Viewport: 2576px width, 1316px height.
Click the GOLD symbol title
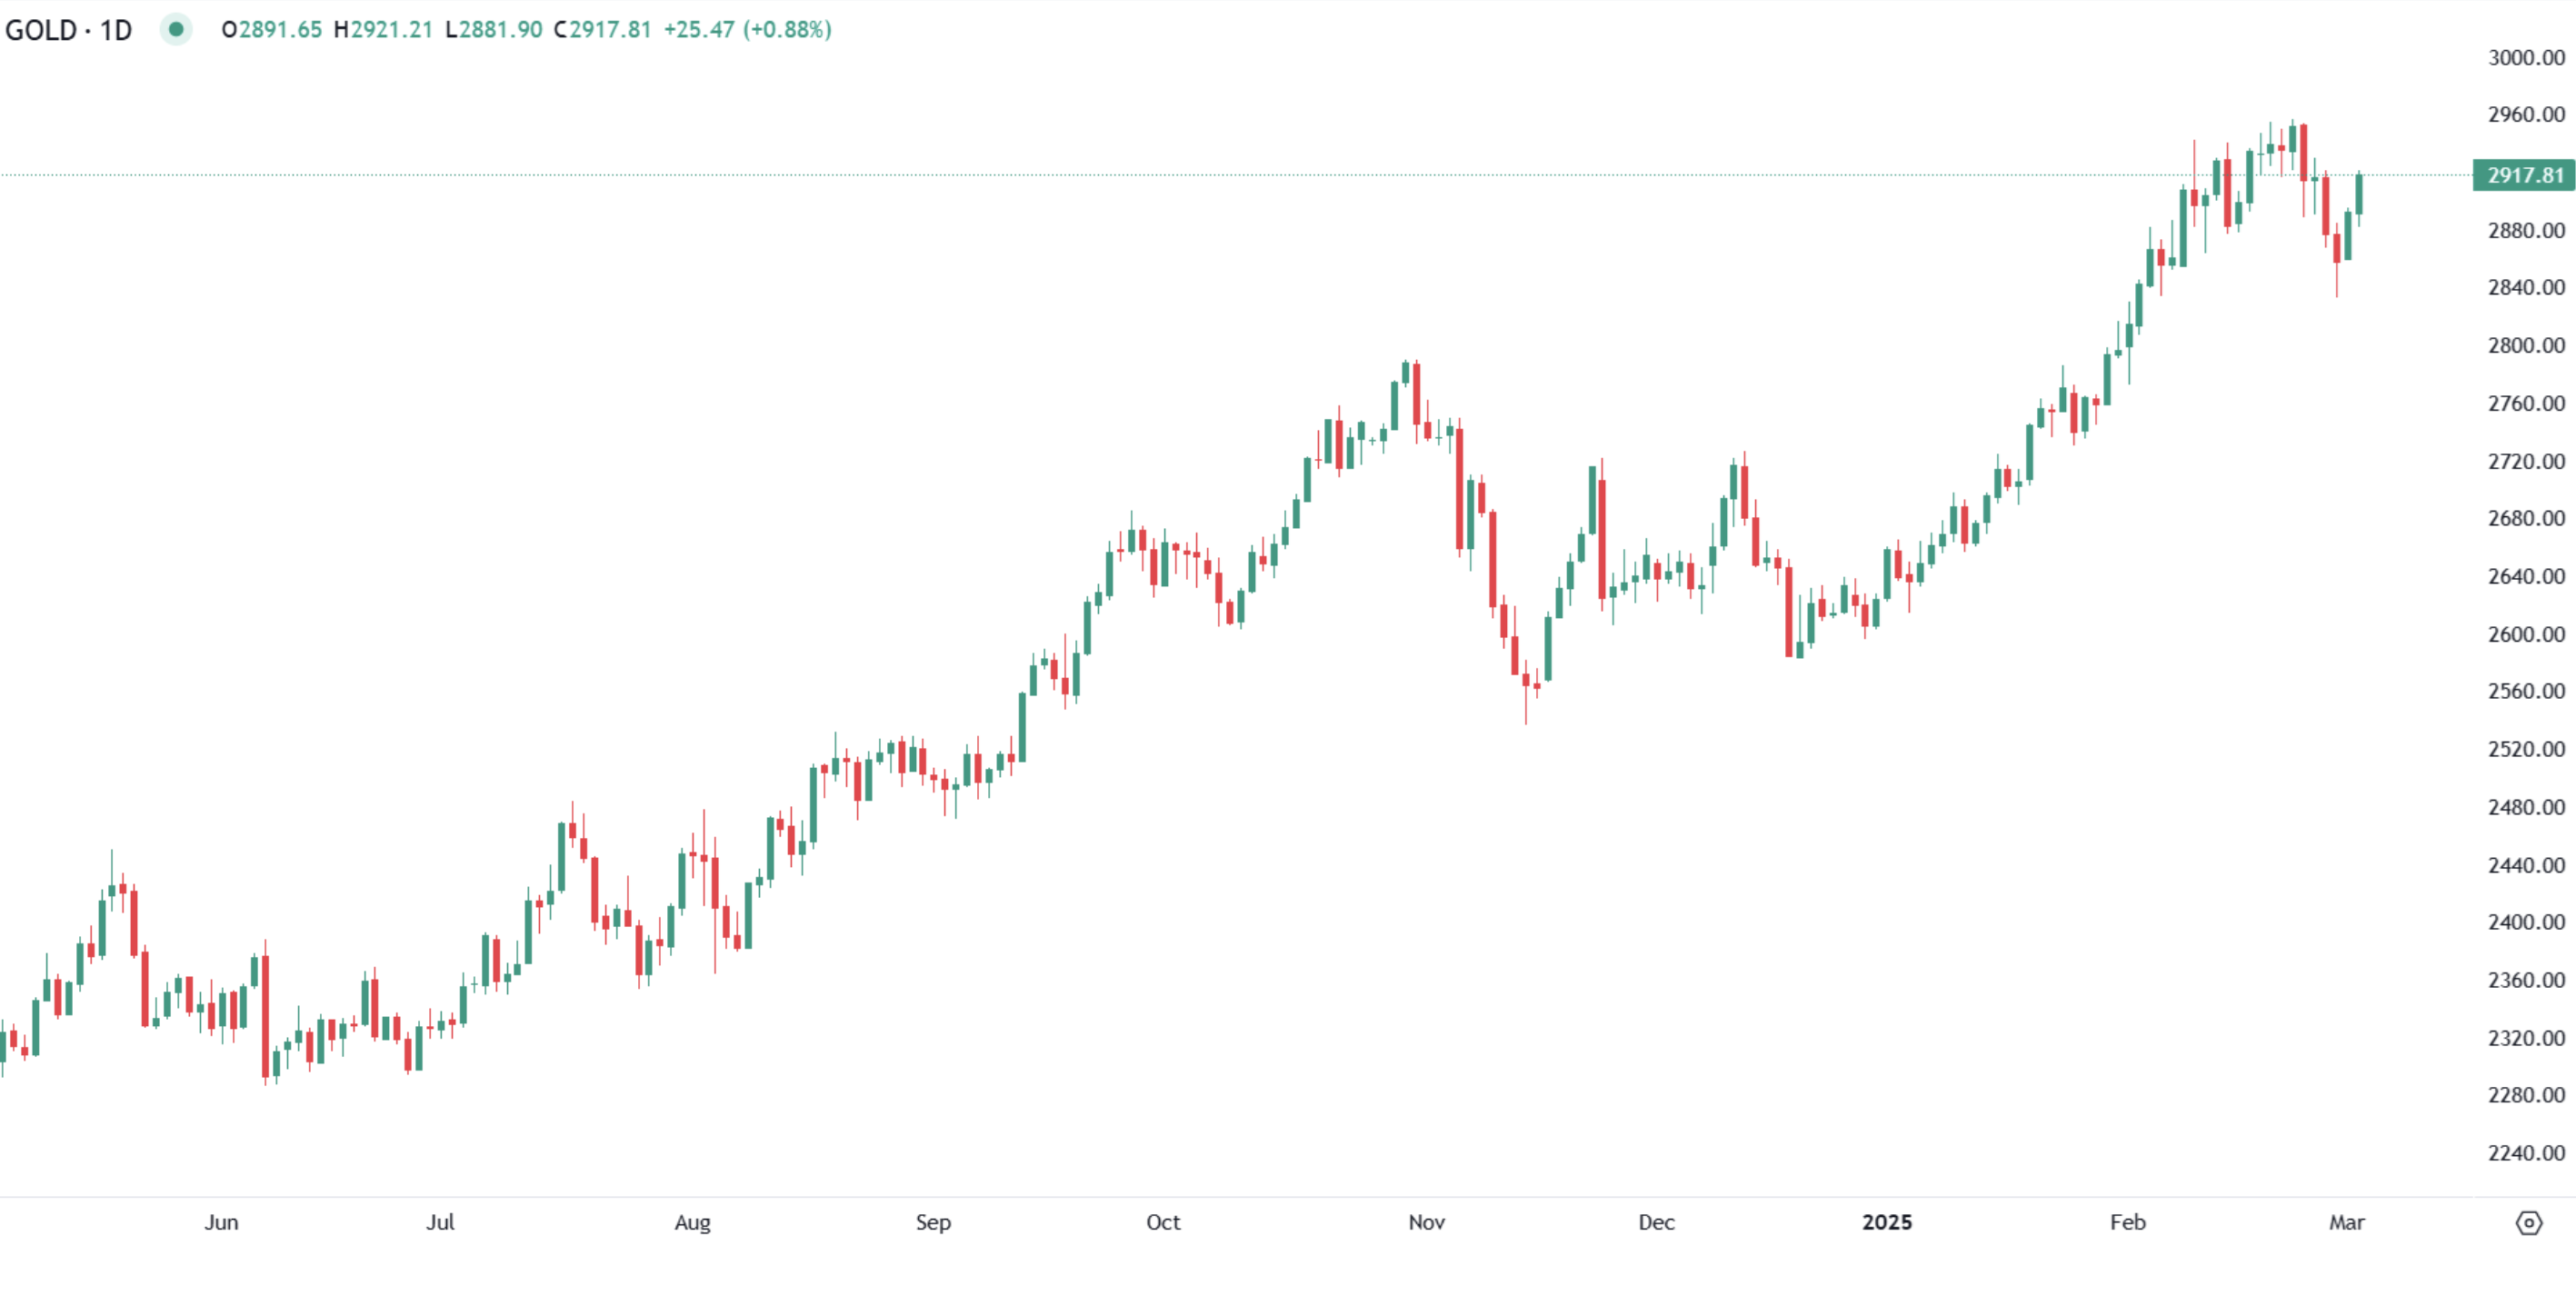[x=41, y=30]
